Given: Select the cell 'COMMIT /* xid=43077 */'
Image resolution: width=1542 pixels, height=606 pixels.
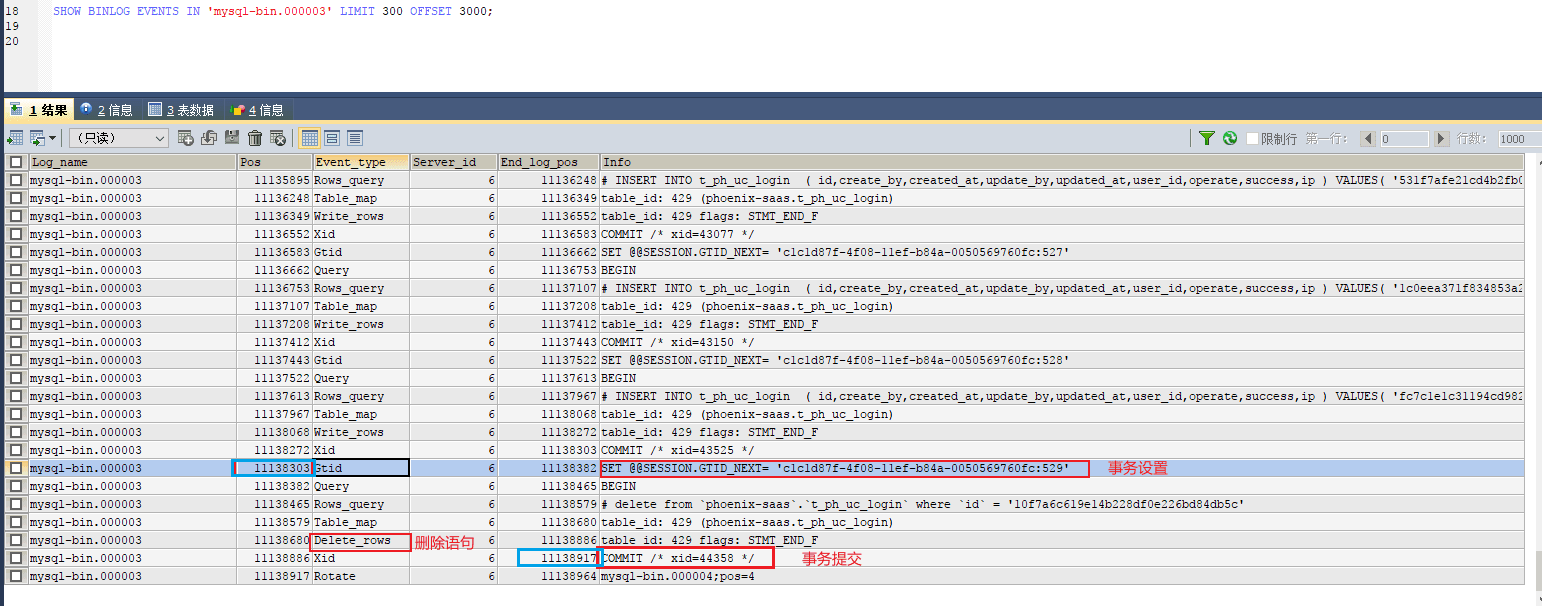Looking at the screenshot, I should [x=1062, y=234].
